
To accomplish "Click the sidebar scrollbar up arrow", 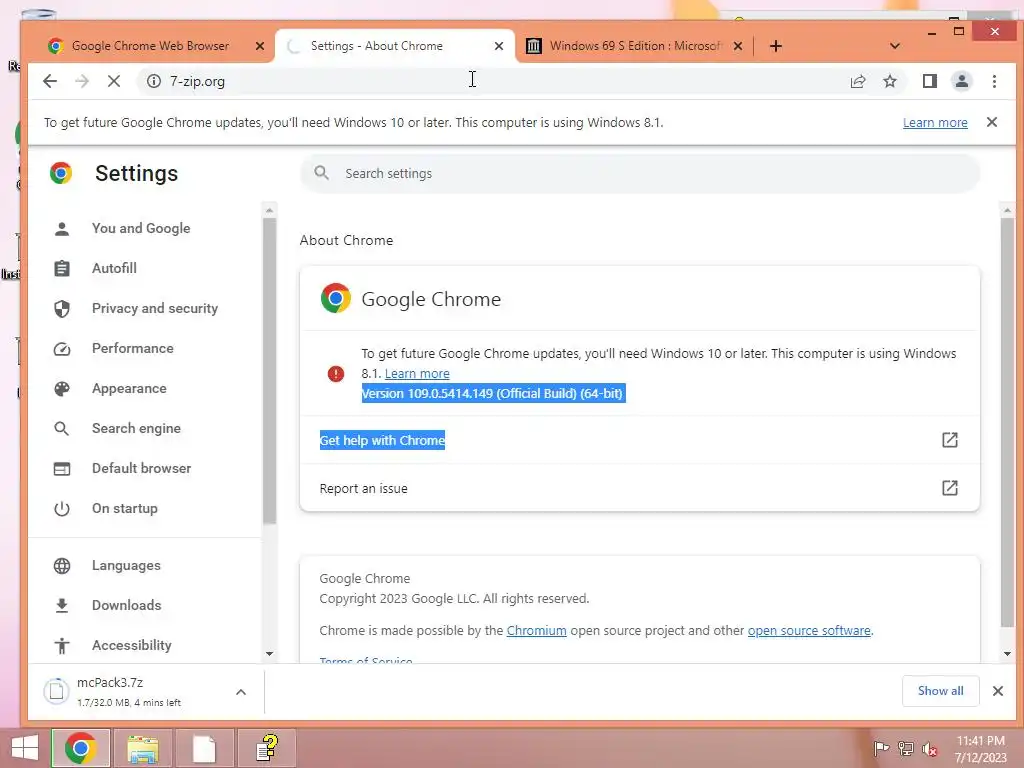I will [269, 210].
